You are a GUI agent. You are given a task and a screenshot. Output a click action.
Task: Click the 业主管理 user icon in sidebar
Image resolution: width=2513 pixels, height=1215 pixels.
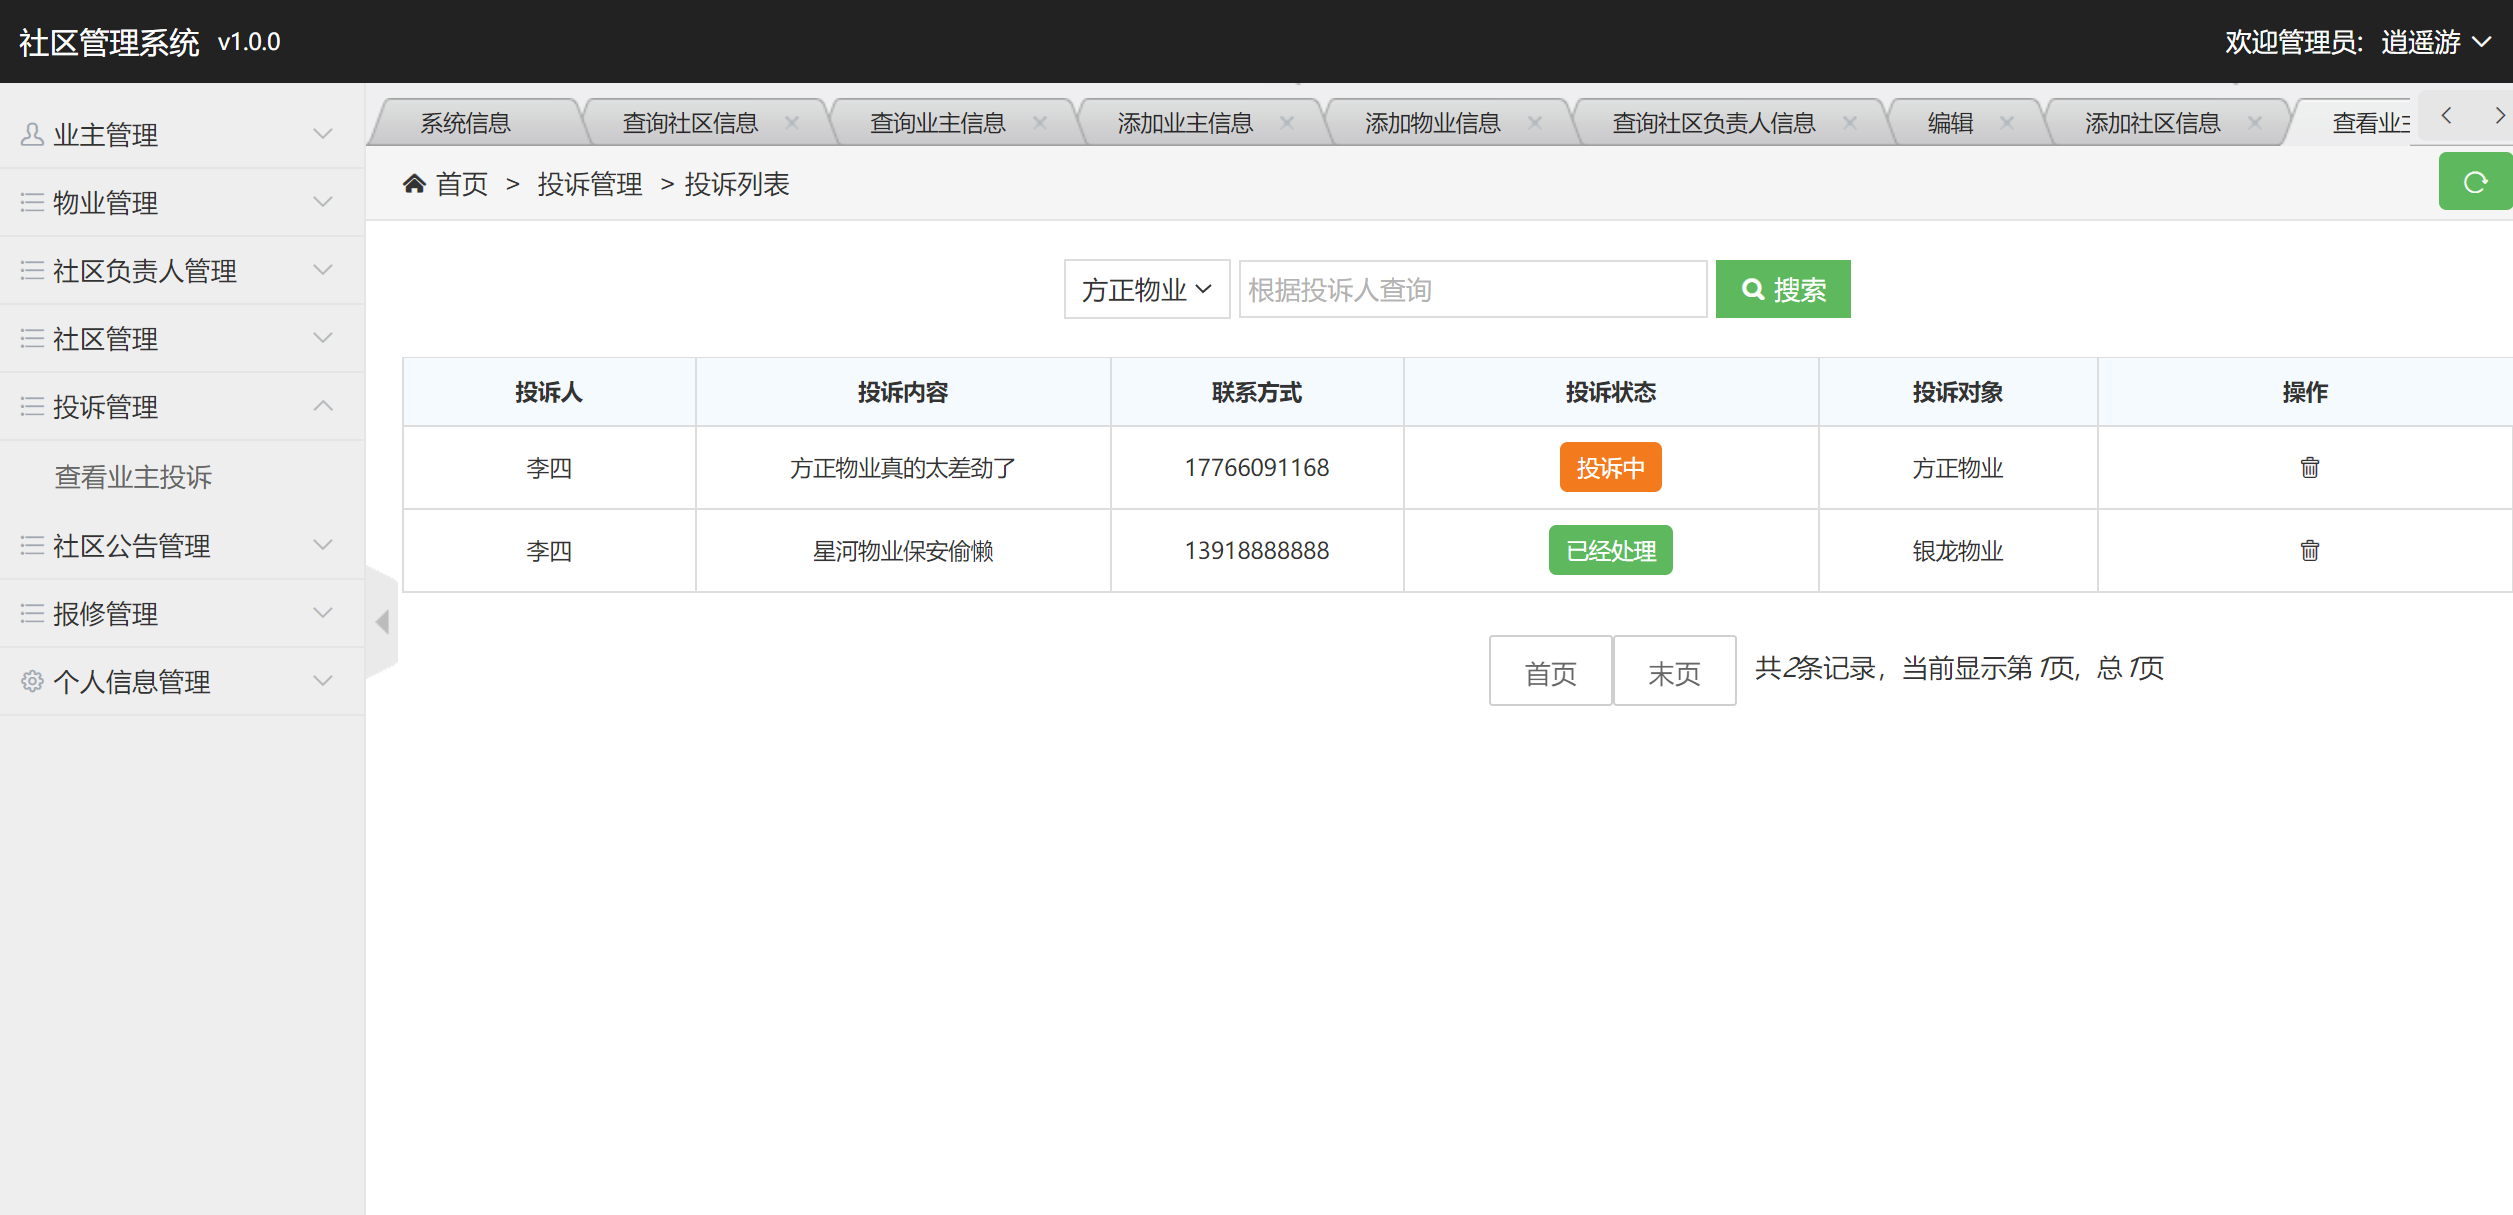click(x=31, y=132)
